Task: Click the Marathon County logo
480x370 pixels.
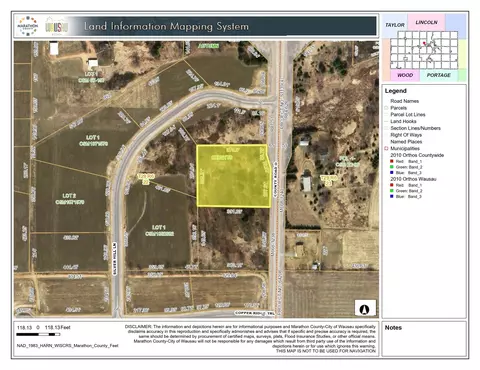Action: click(28, 26)
